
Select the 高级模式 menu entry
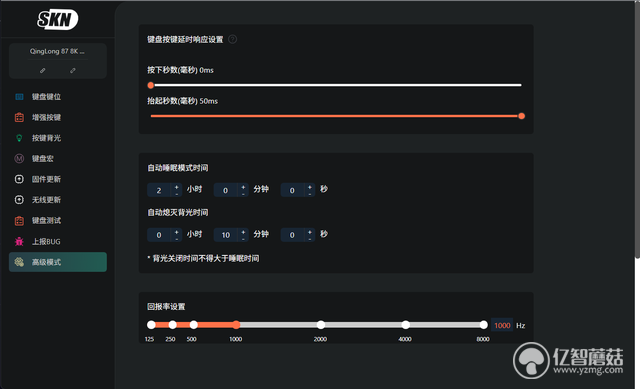point(58,262)
